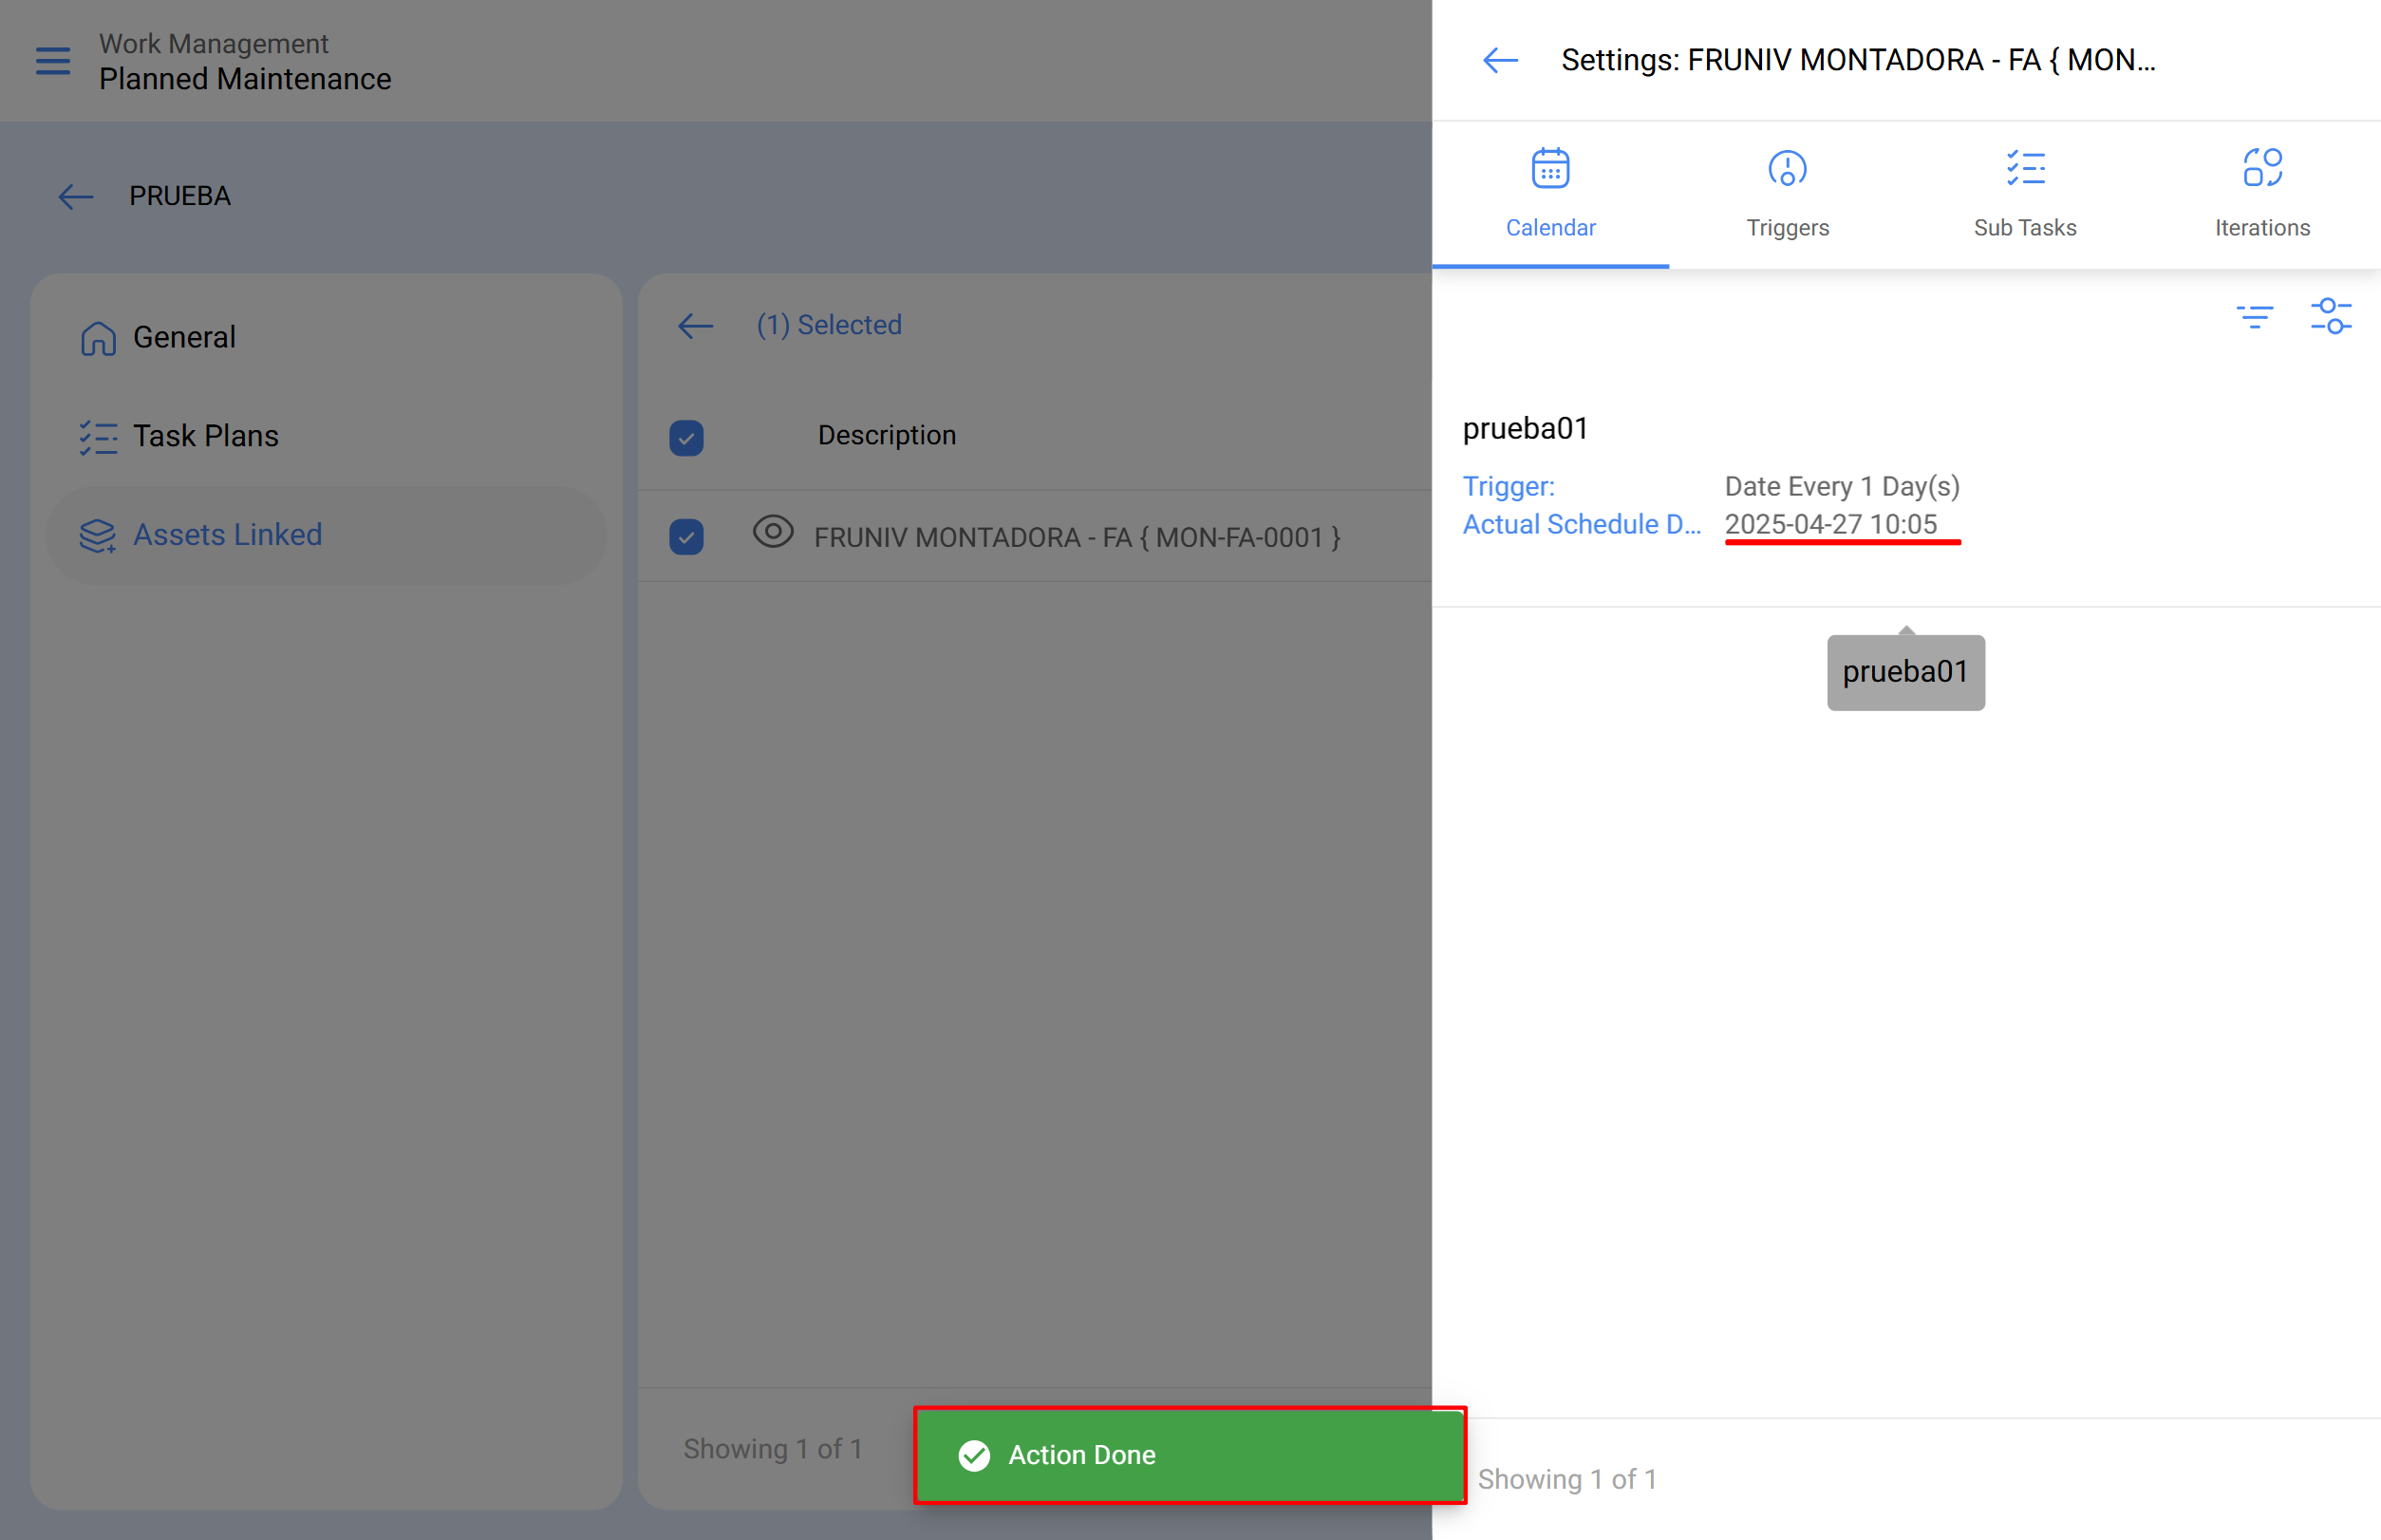Uncheck the Description header checkbox

click(x=686, y=437)
